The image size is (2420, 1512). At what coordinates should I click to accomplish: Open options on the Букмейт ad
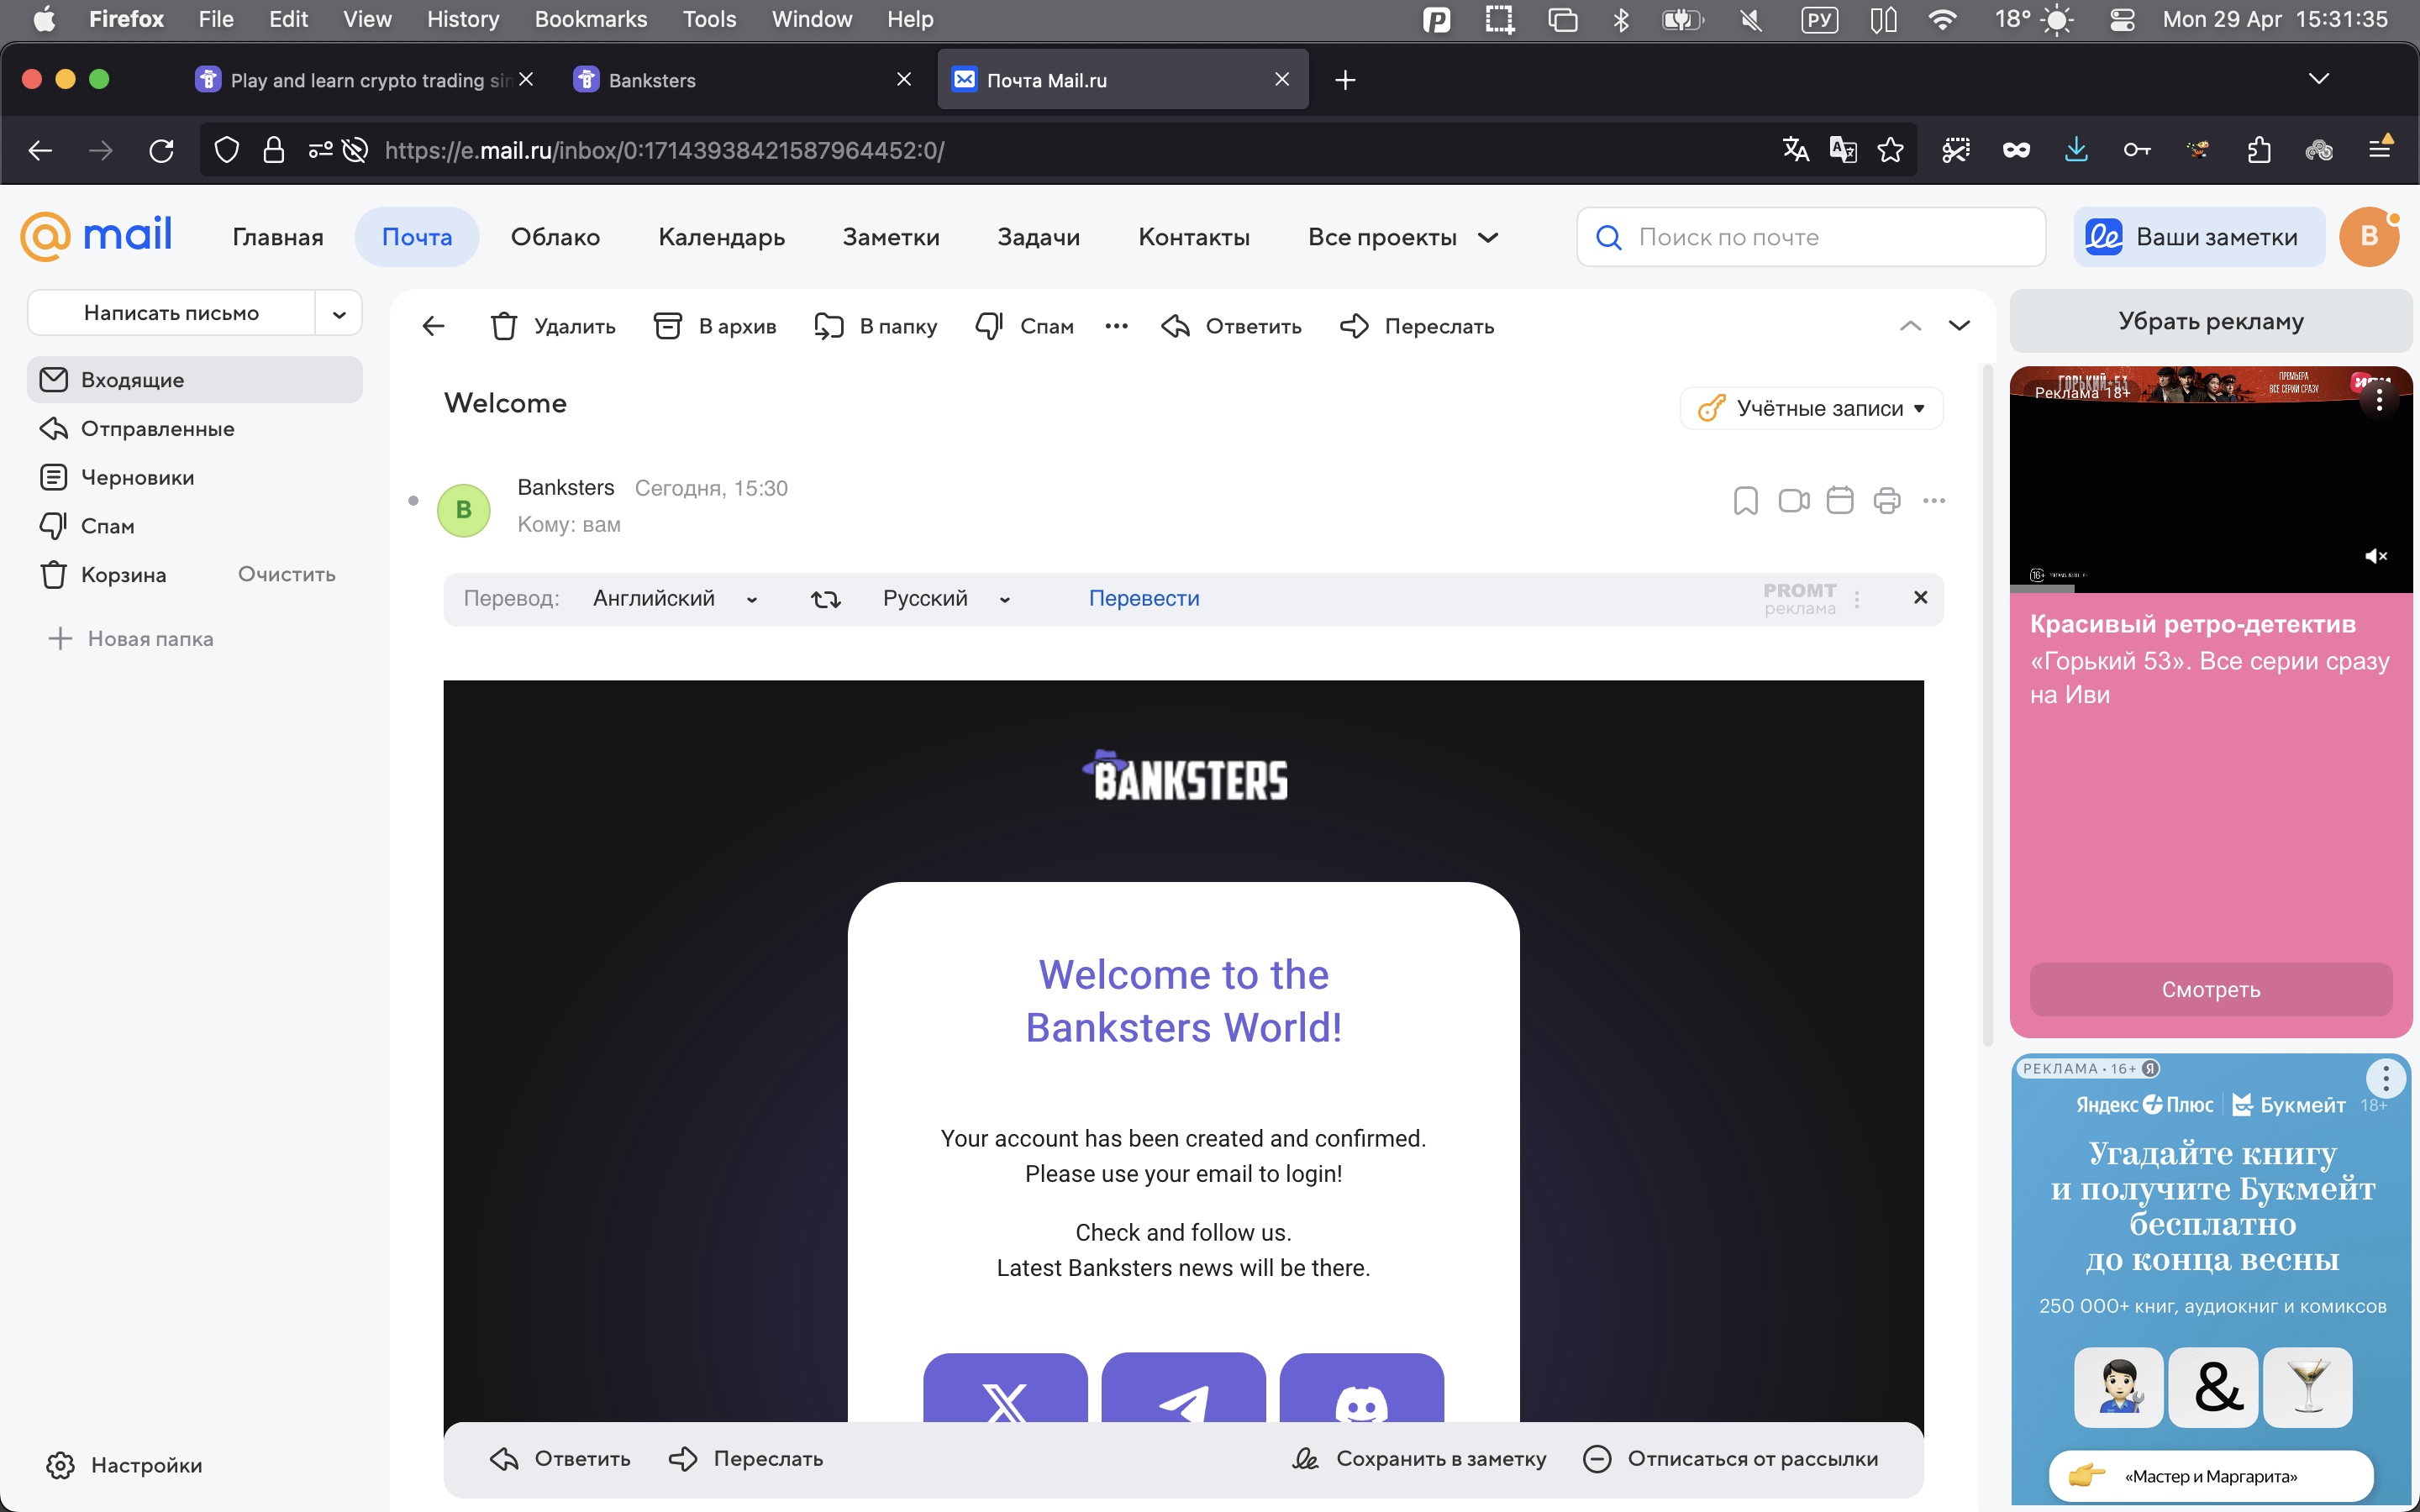point(2385,1078)
